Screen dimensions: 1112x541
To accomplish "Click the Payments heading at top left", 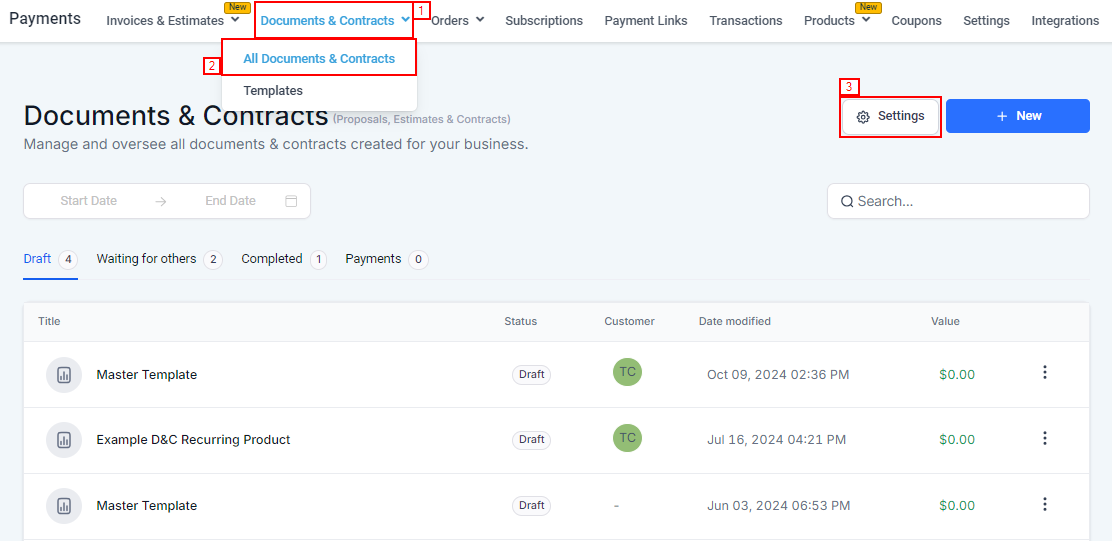I will (45, 19).
